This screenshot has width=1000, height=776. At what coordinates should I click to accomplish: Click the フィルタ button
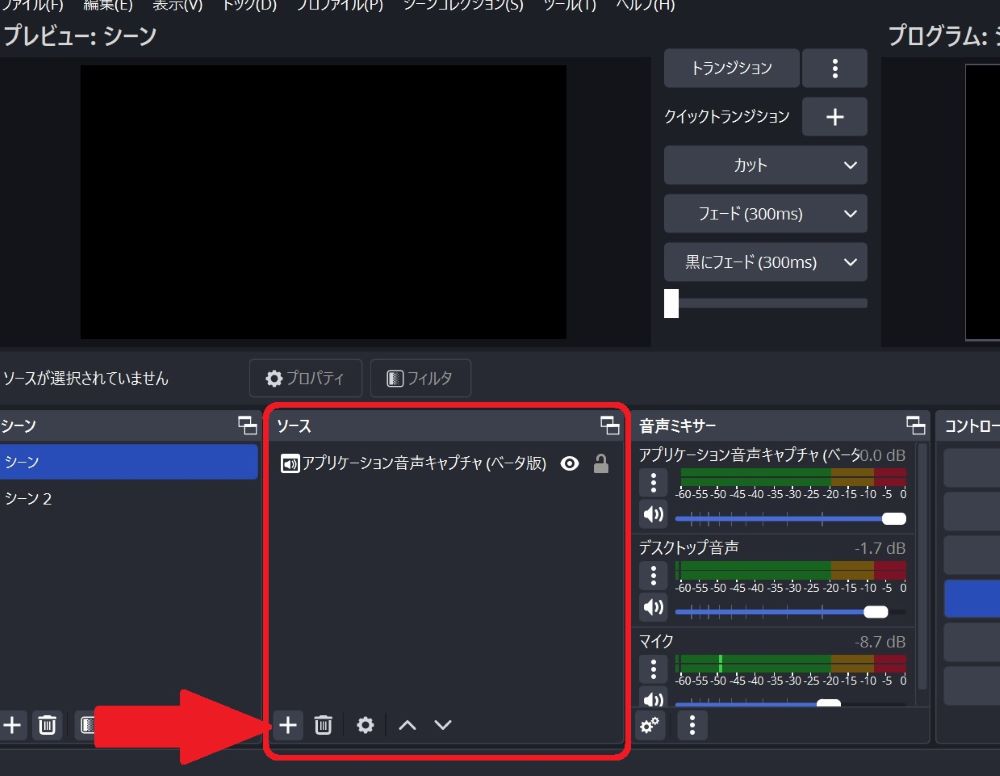pyautogui.click(x=420, y=378)
